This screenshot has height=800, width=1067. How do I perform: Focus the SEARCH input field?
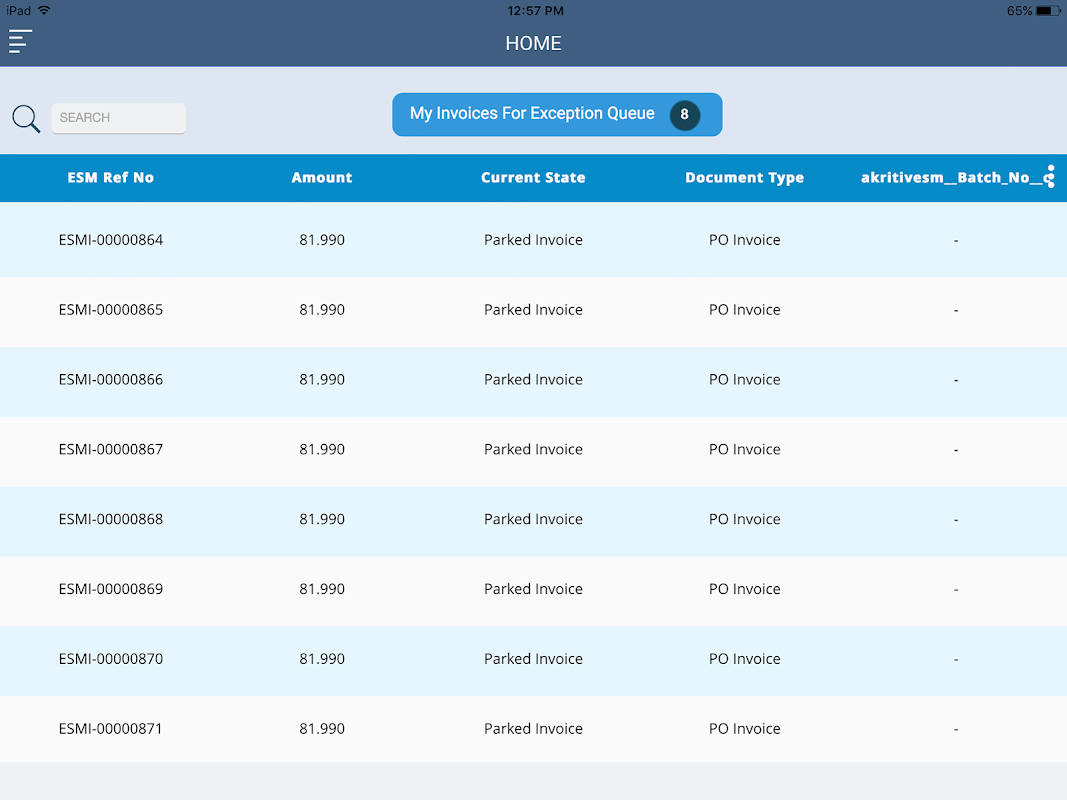[118, 118]
